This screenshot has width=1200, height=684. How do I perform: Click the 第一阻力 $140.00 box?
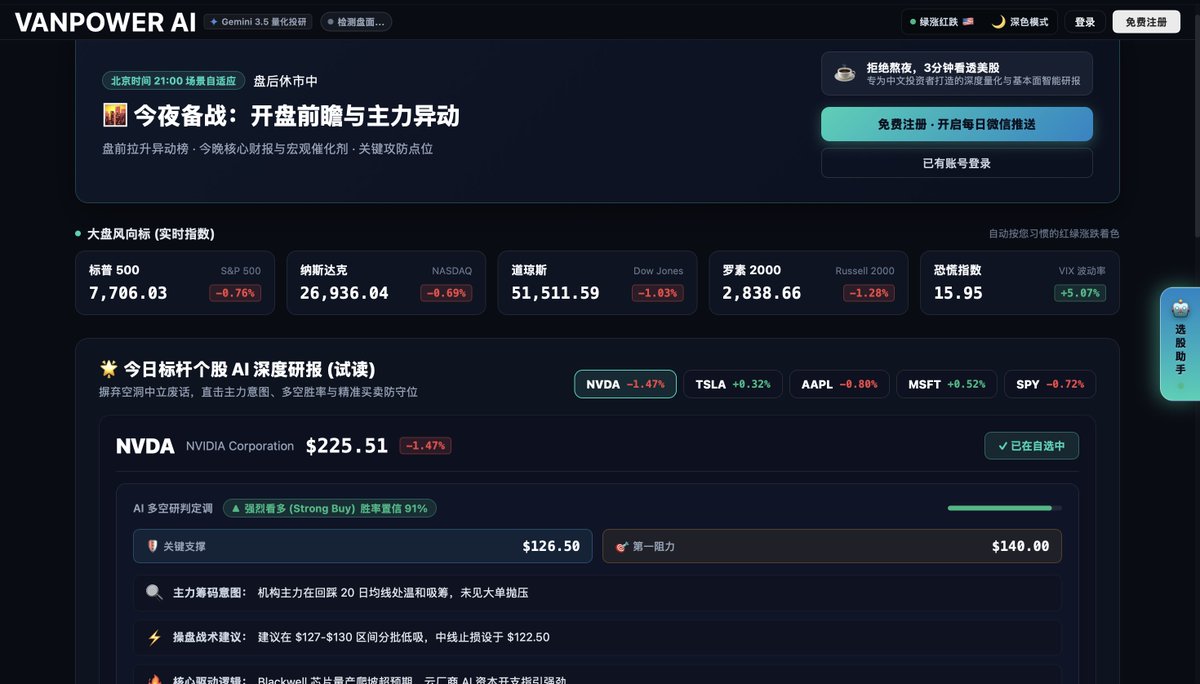click(x=832, y=546)
